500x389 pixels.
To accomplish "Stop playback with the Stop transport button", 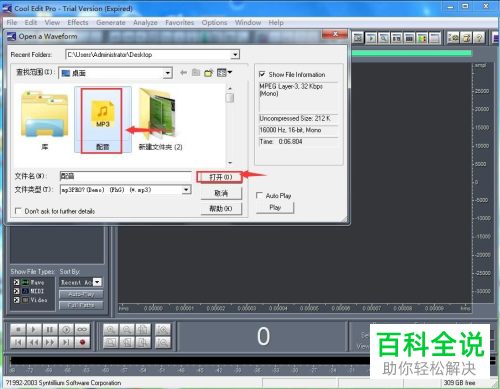I will (x=18, y=330).
